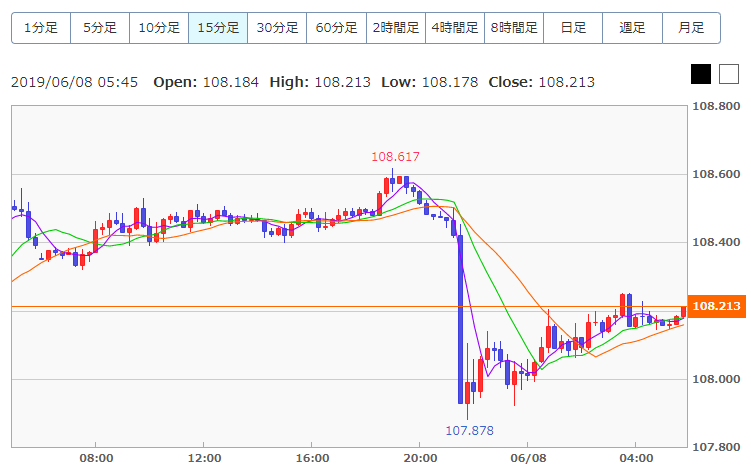Change chart to 2時間足 interval

pyautogui.click(x=396, y=28)
